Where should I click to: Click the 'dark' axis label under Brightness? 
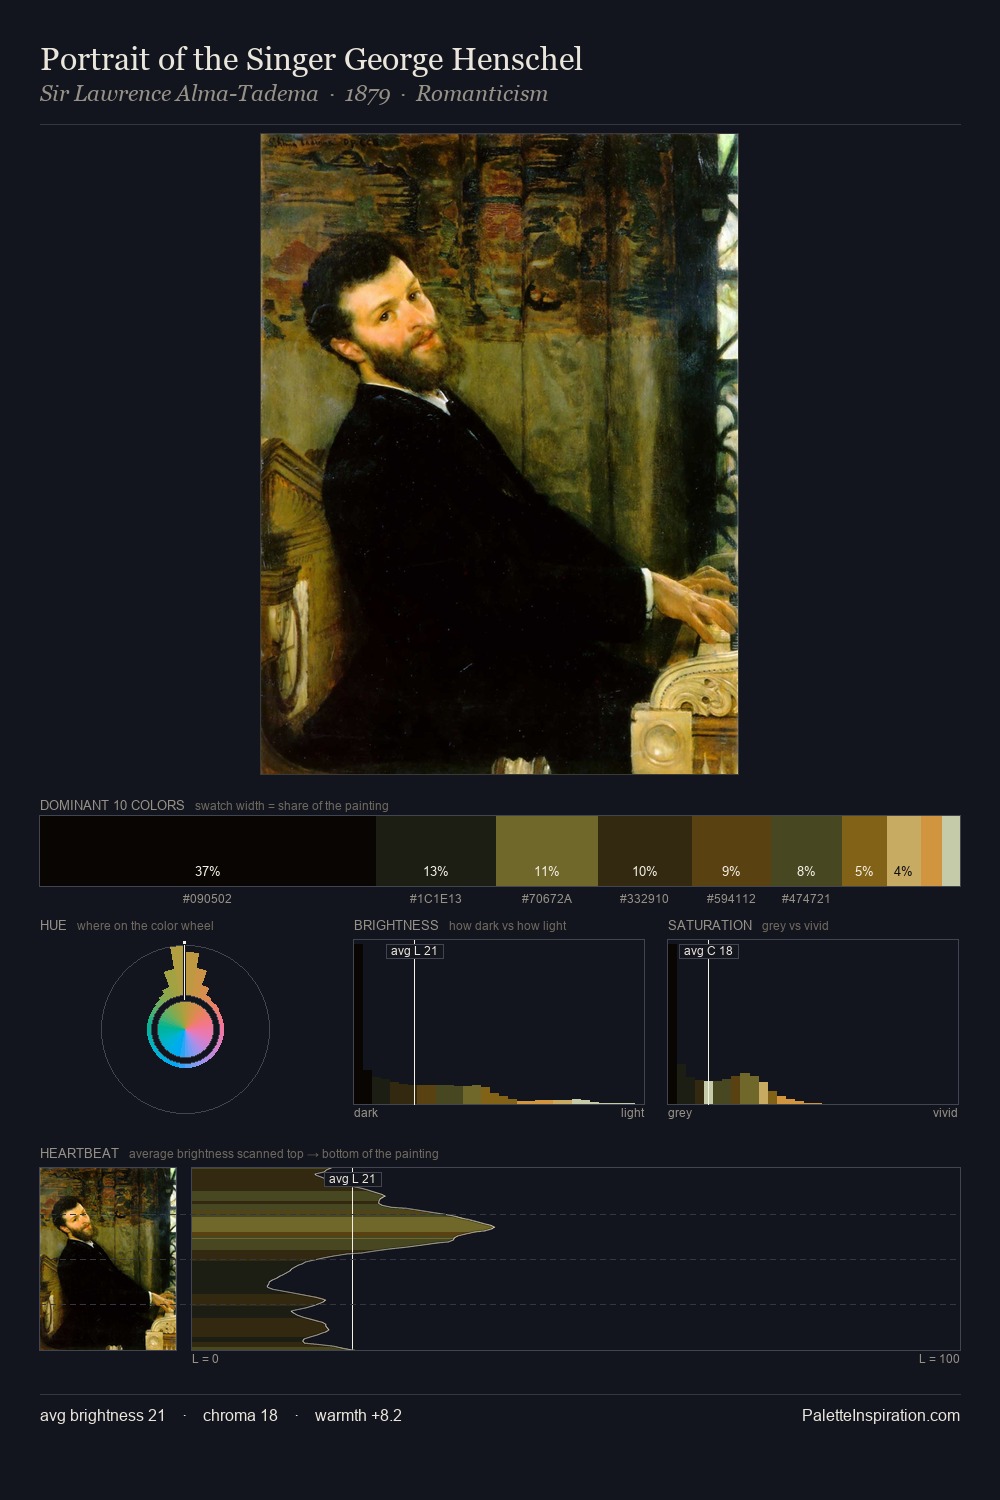[x=366, y=1113]
